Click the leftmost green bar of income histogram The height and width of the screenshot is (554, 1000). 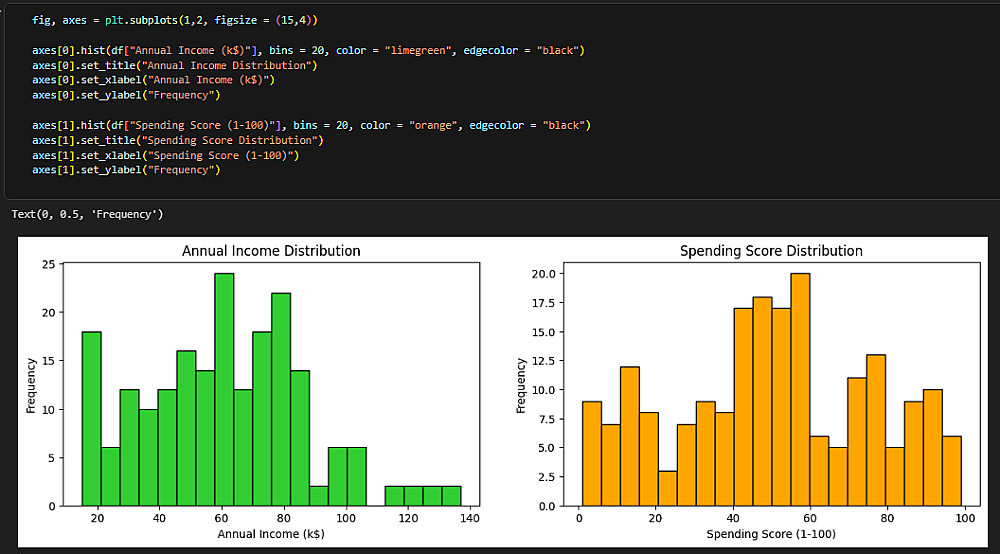tap(91, 420)
